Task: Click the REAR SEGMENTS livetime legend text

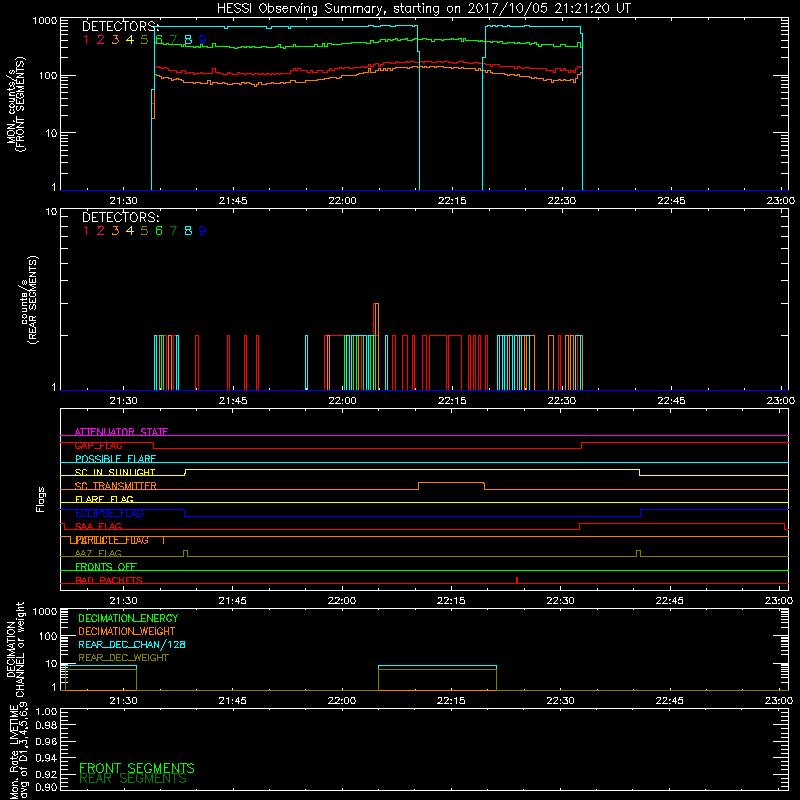Action: pyautogui.click(x=133, y=779)
